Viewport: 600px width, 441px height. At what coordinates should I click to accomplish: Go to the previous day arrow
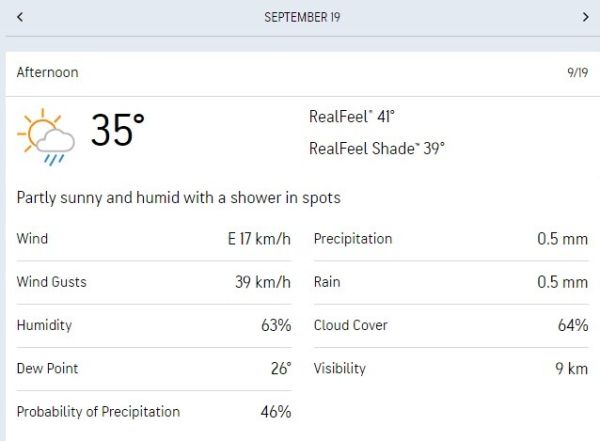(x=20, y=17)
